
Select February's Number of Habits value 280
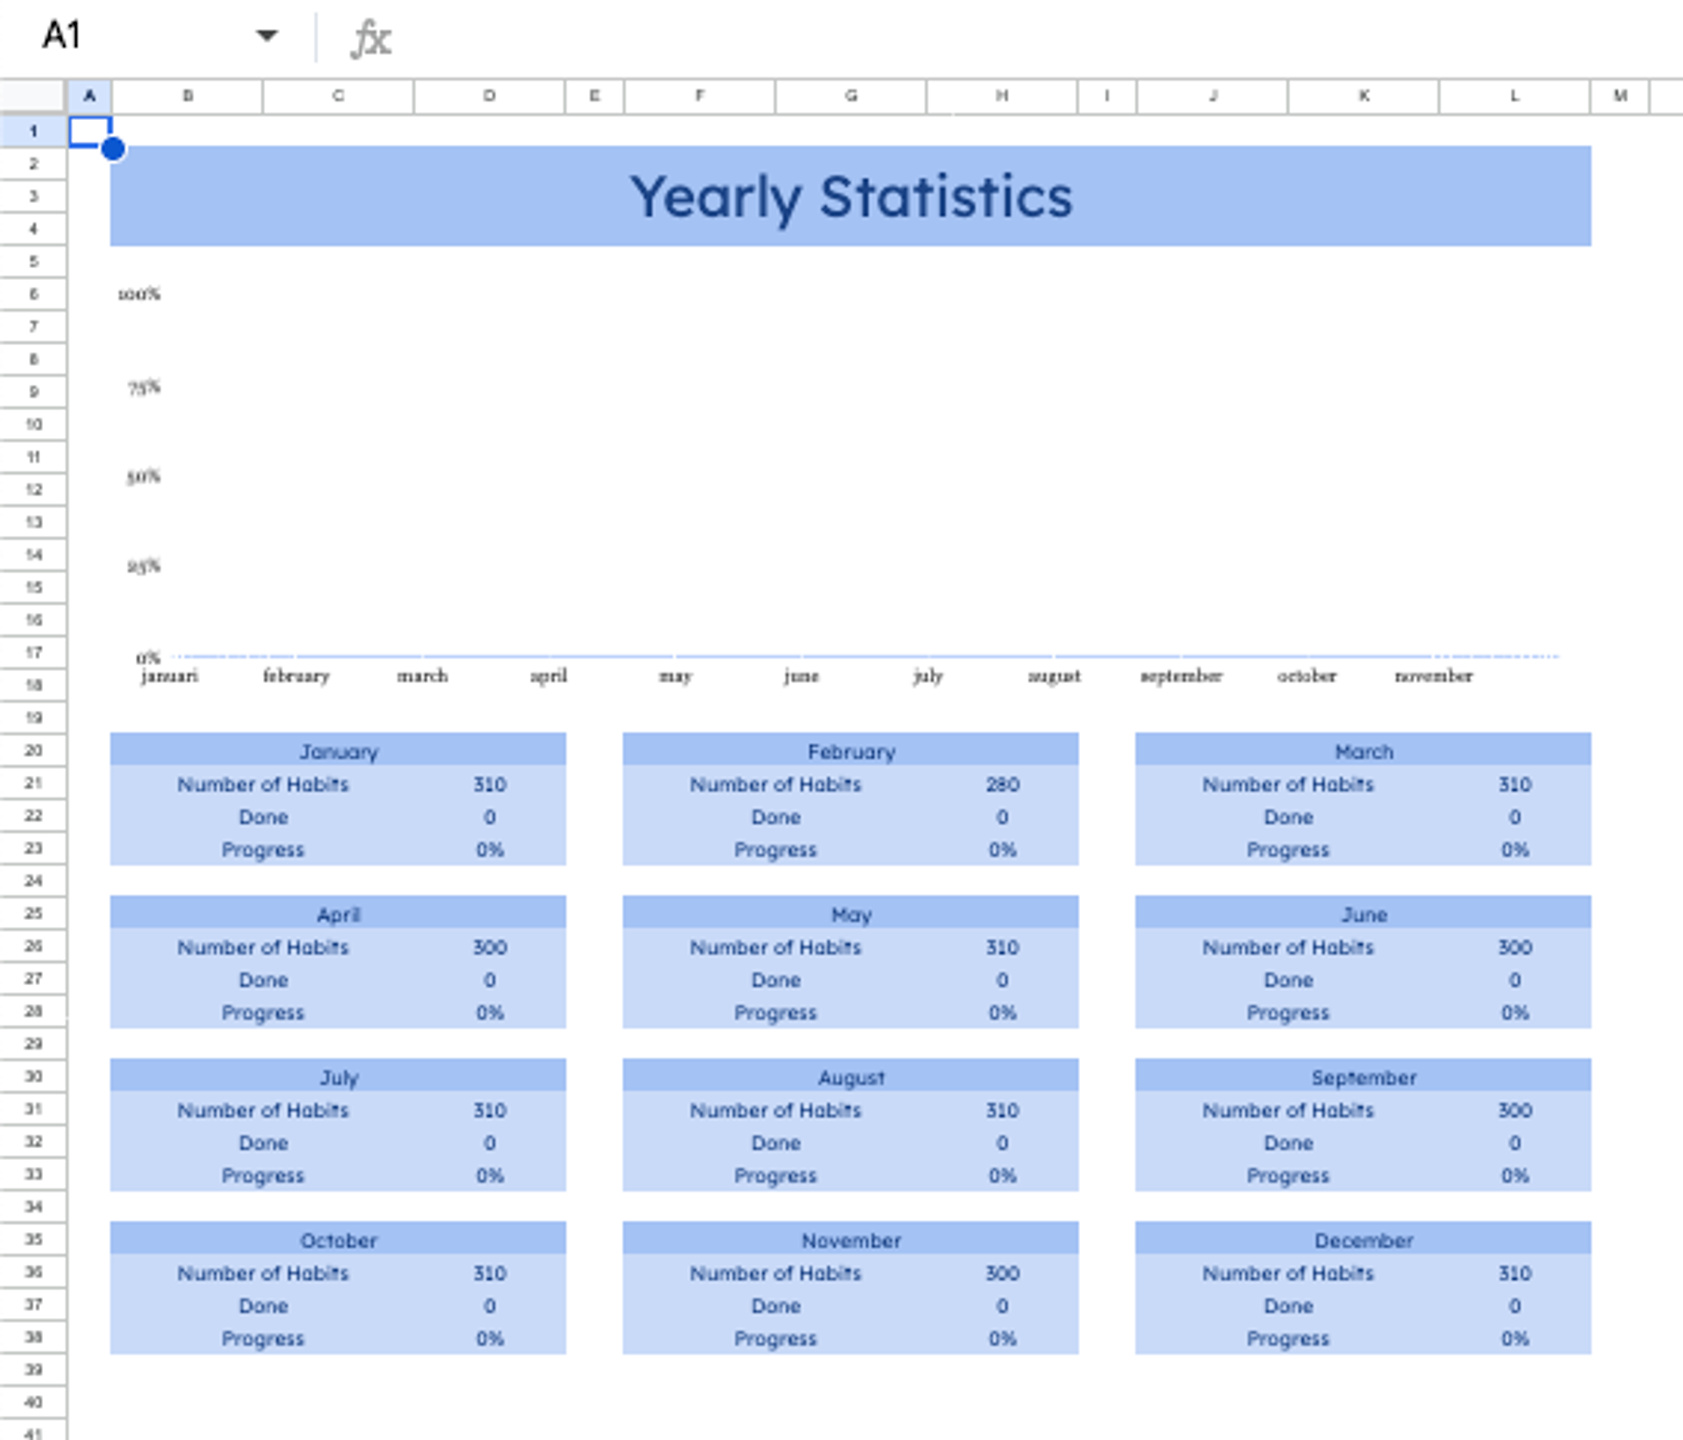[1002, 784]
